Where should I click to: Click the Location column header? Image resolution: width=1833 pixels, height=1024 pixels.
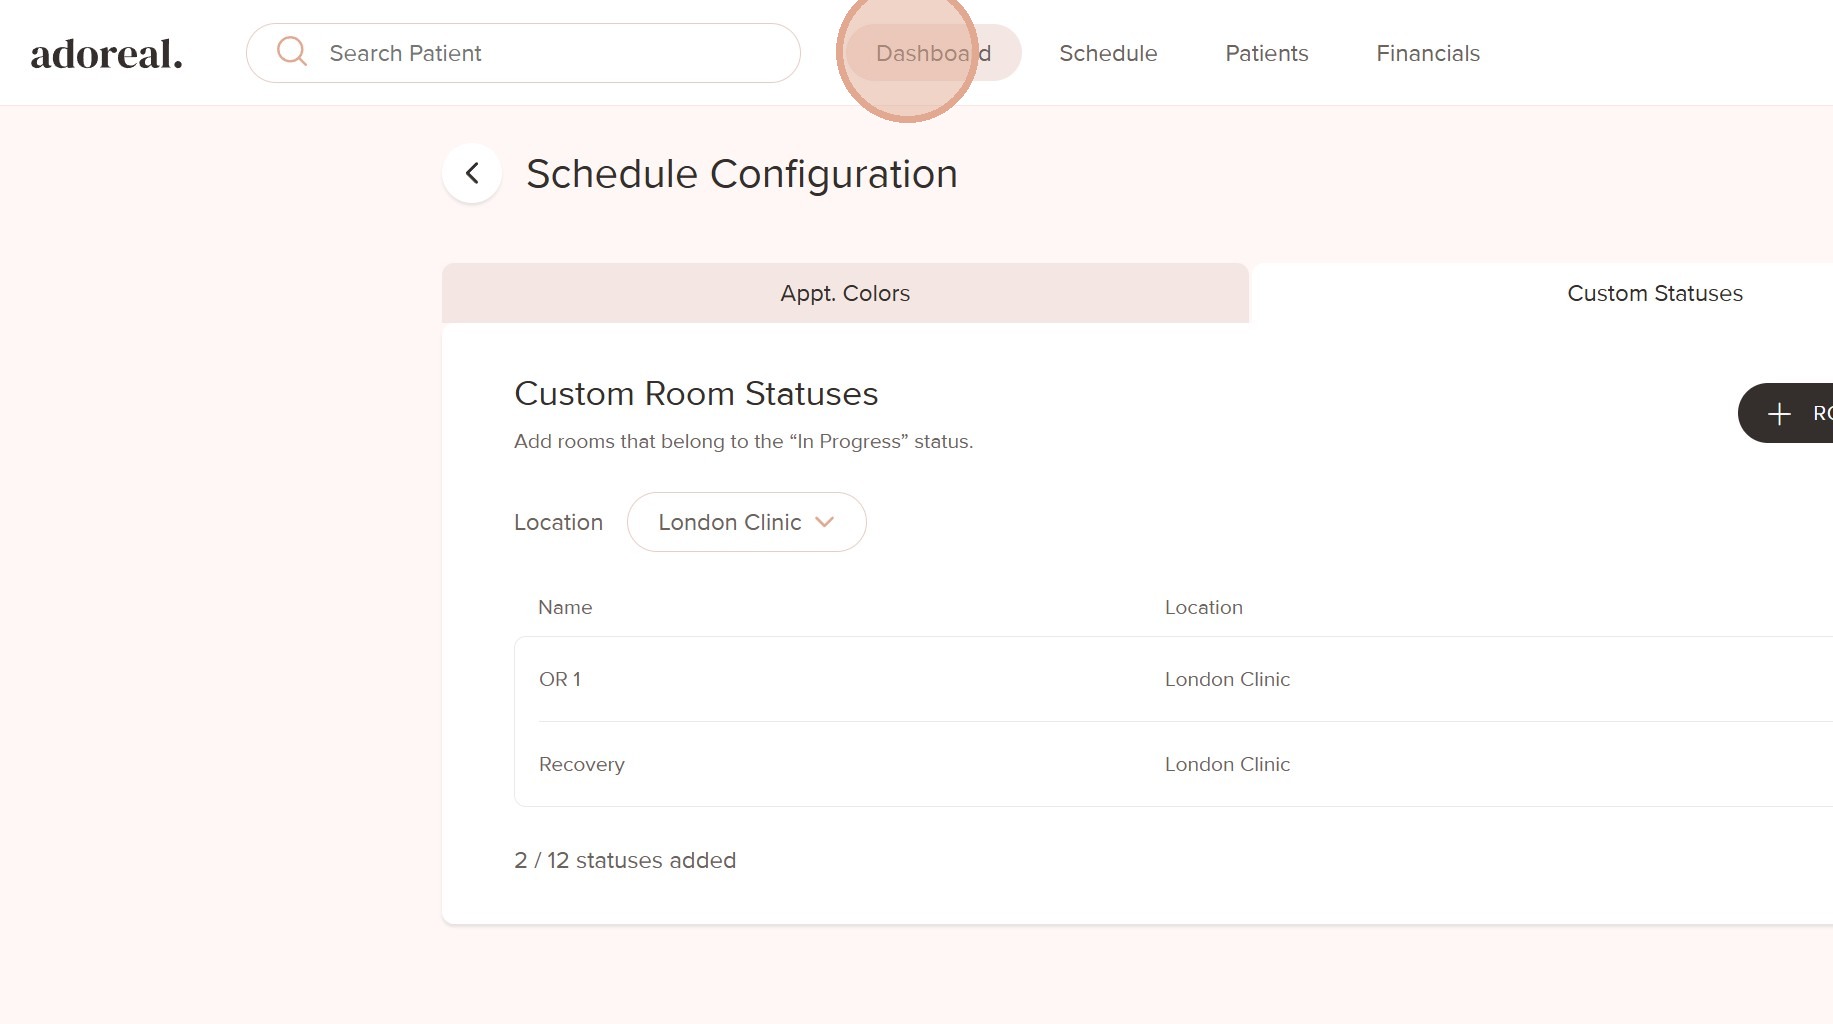[1203, 607]
